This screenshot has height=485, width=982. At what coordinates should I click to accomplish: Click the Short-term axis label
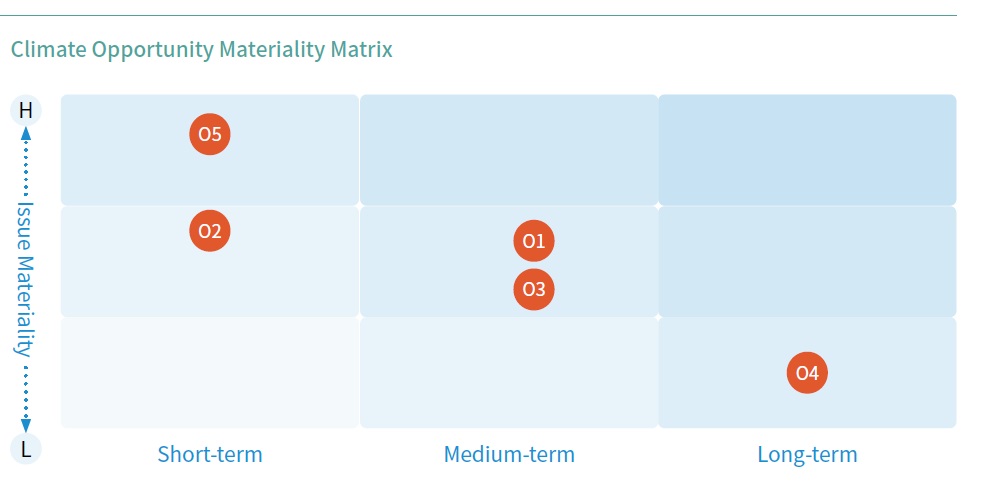point(210,454)
